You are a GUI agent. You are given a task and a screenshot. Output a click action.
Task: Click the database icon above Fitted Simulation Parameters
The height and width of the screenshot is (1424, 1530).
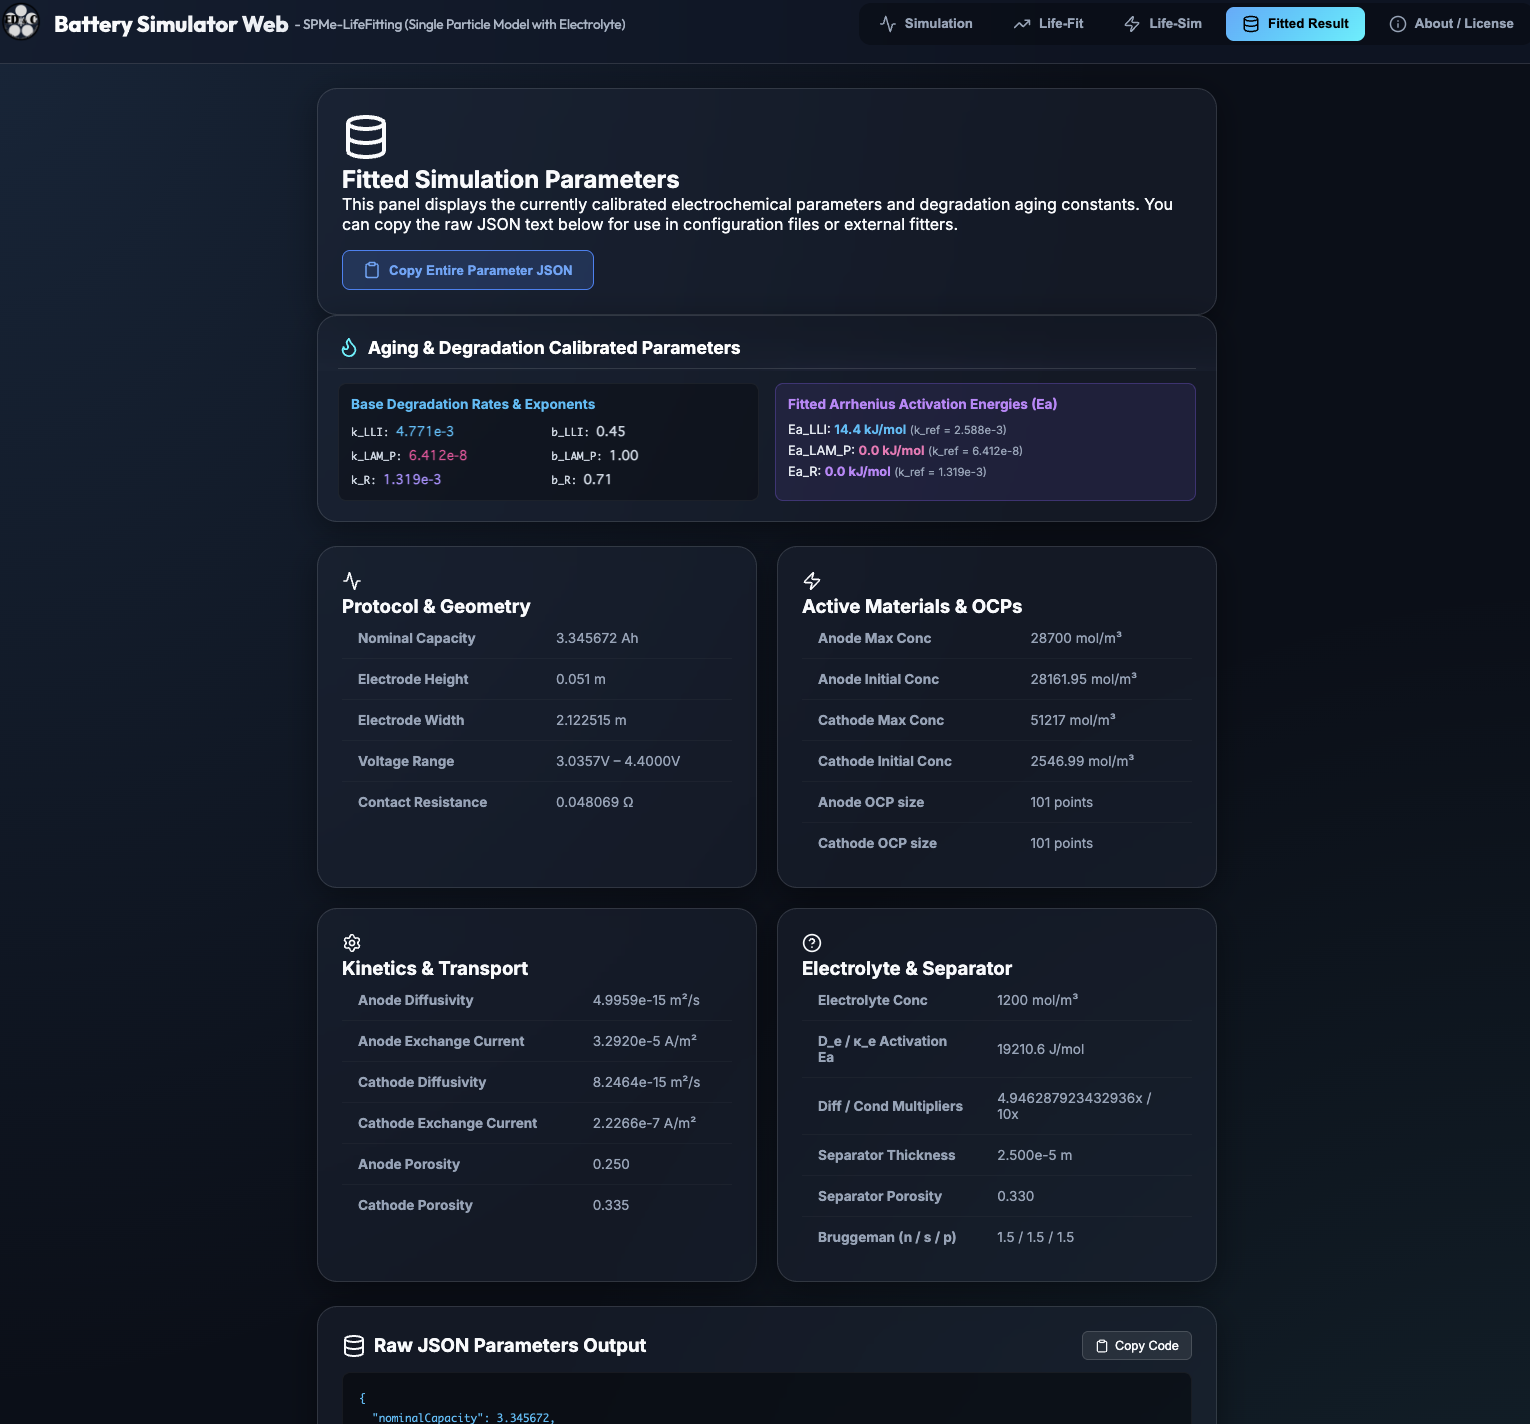[366, 137]
